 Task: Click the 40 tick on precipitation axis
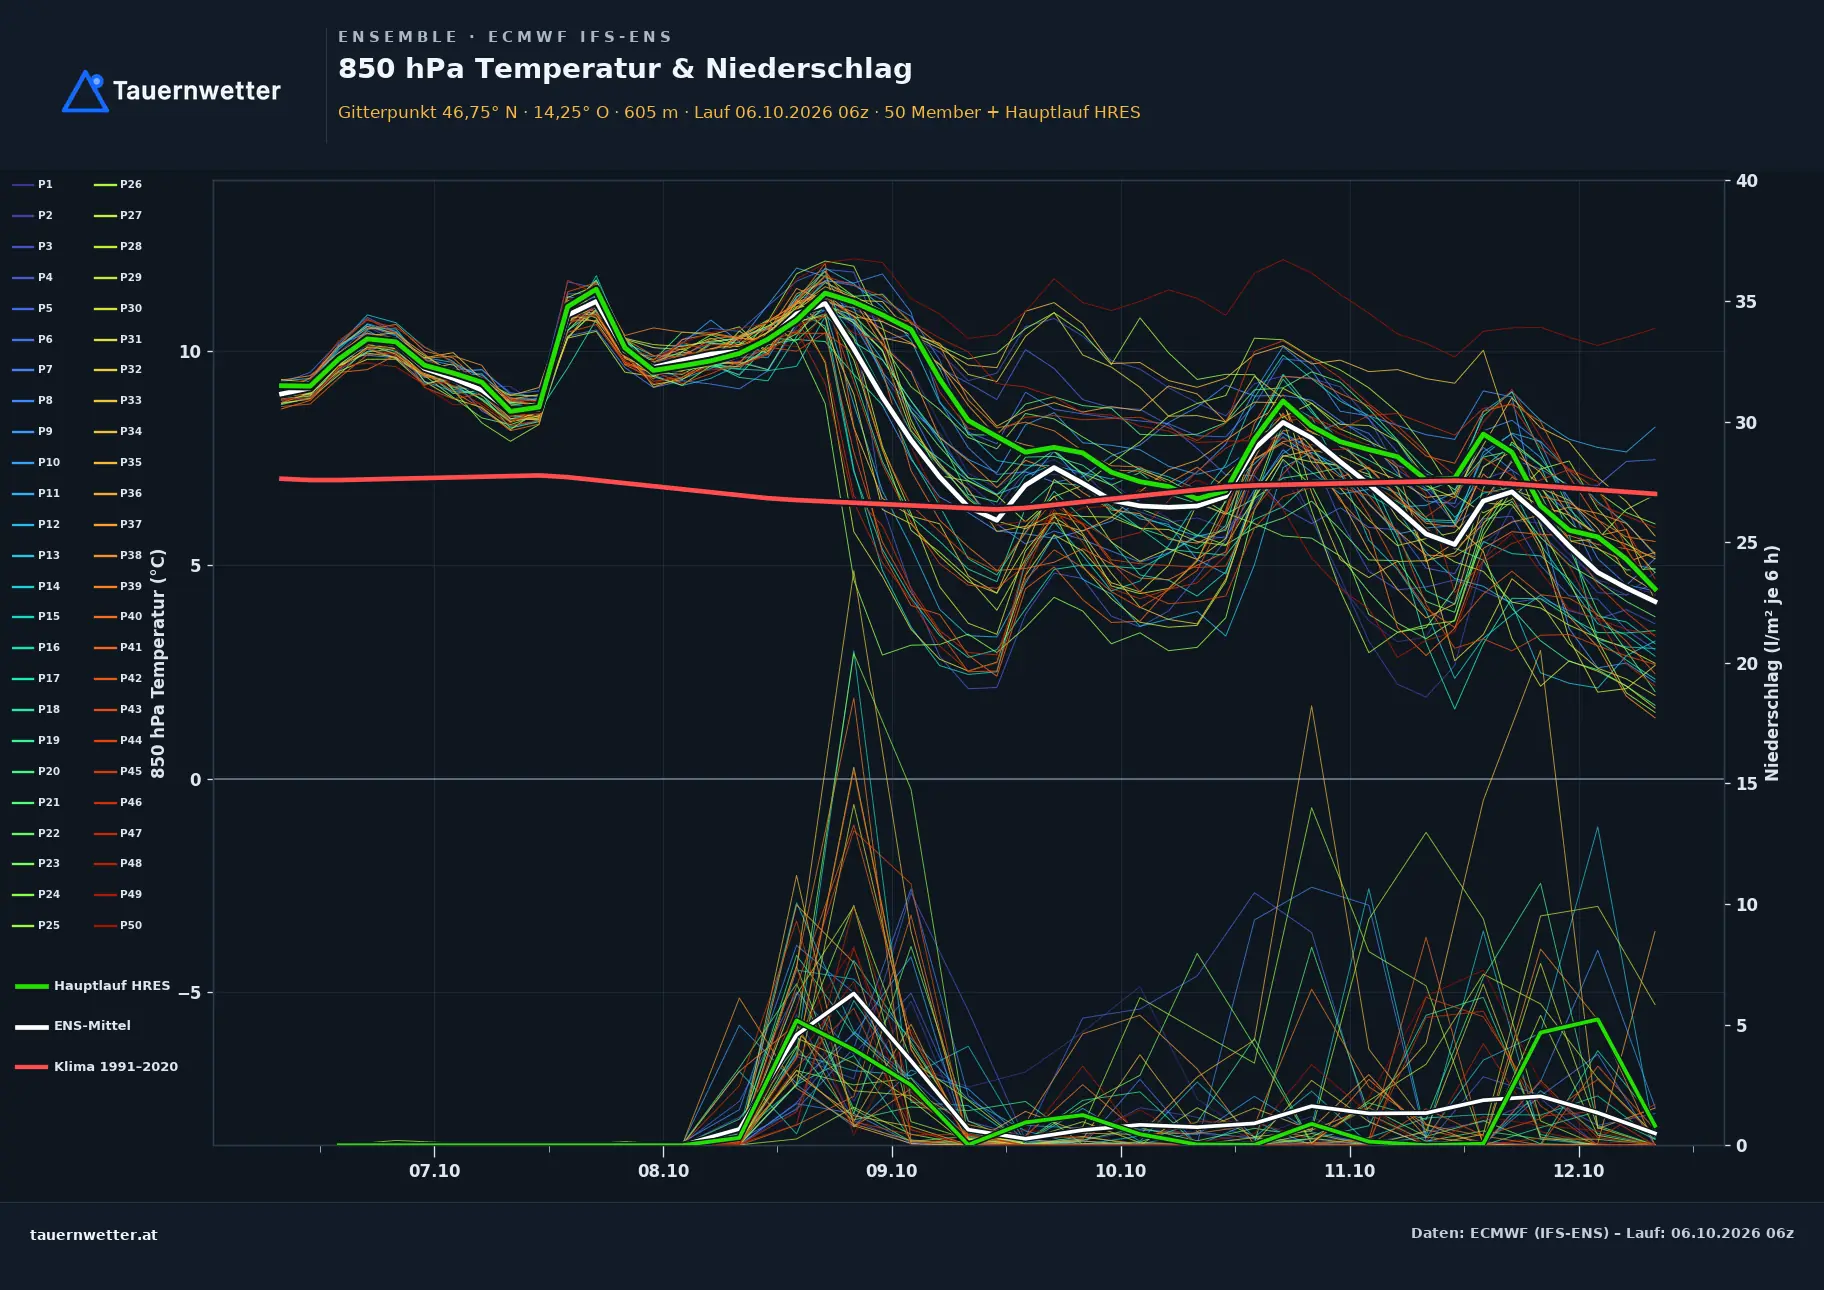coord(1746,181)
